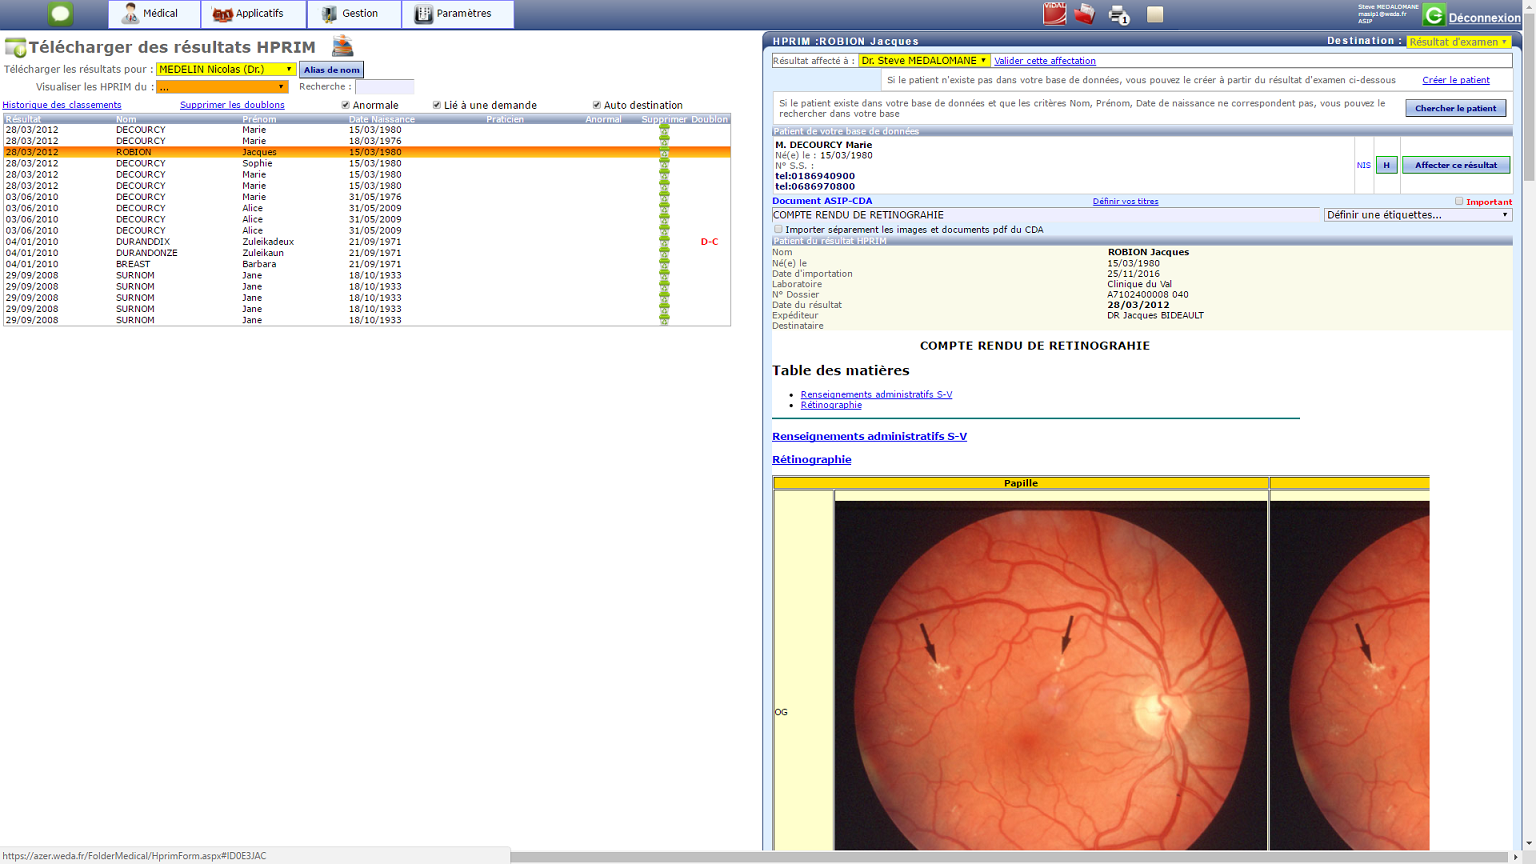Screen dimensions: 1536x864
Task: Uncheck the Anormale checkbox
Action: (x=346, y=105)
